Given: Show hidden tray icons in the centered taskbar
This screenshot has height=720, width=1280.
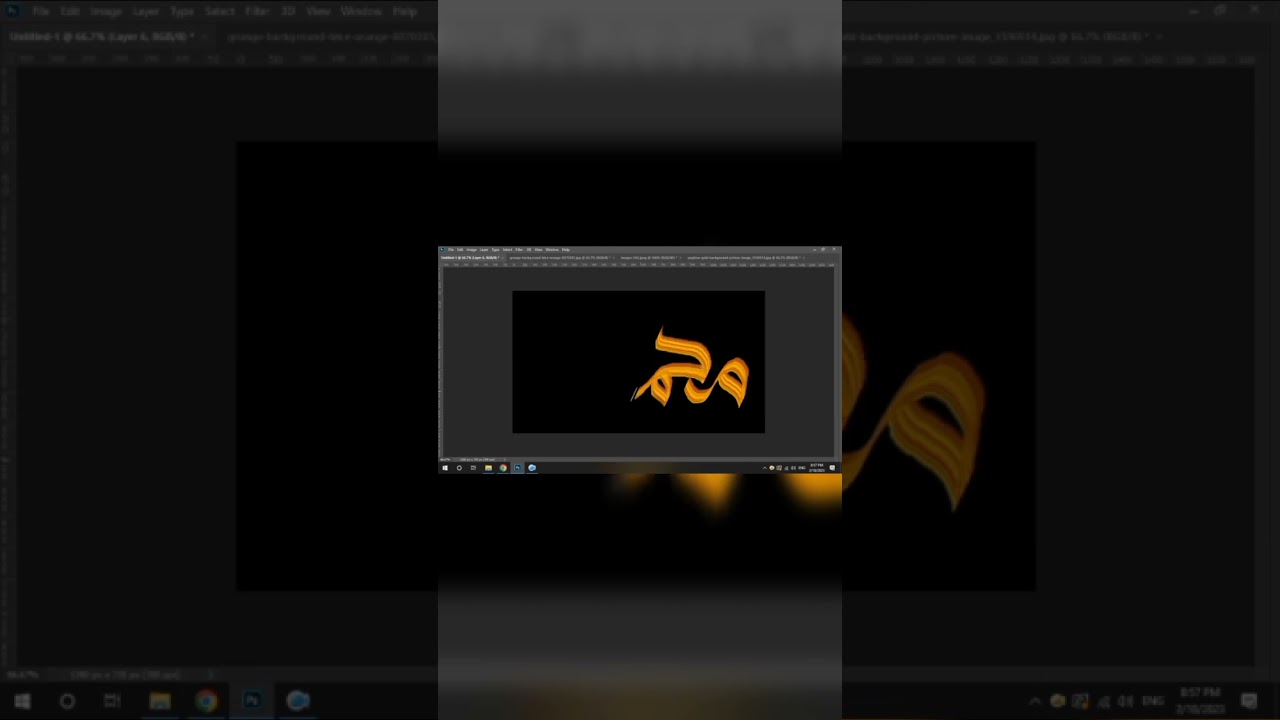Looking at the screenshot, I should (765, 468).
